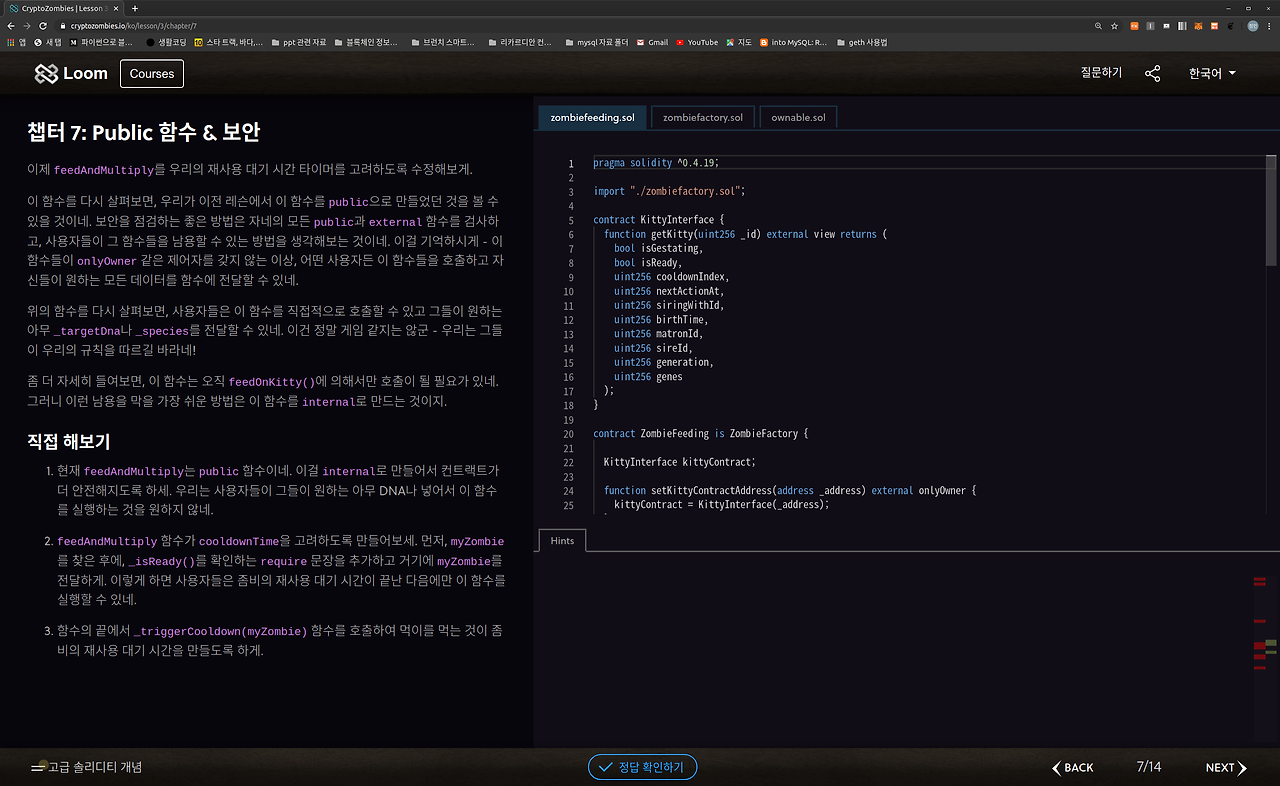Click the bool isGestating code line
The width and height of the screenshot is (1280, 786).
[x=659, y=248]
